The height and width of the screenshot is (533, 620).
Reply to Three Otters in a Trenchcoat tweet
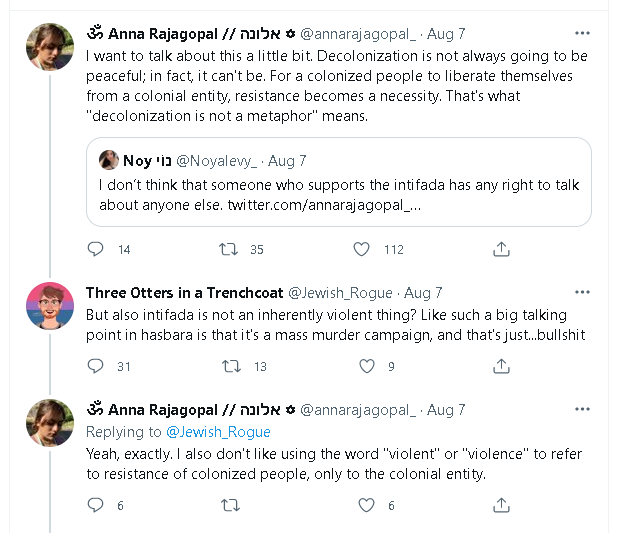[96, 366]
